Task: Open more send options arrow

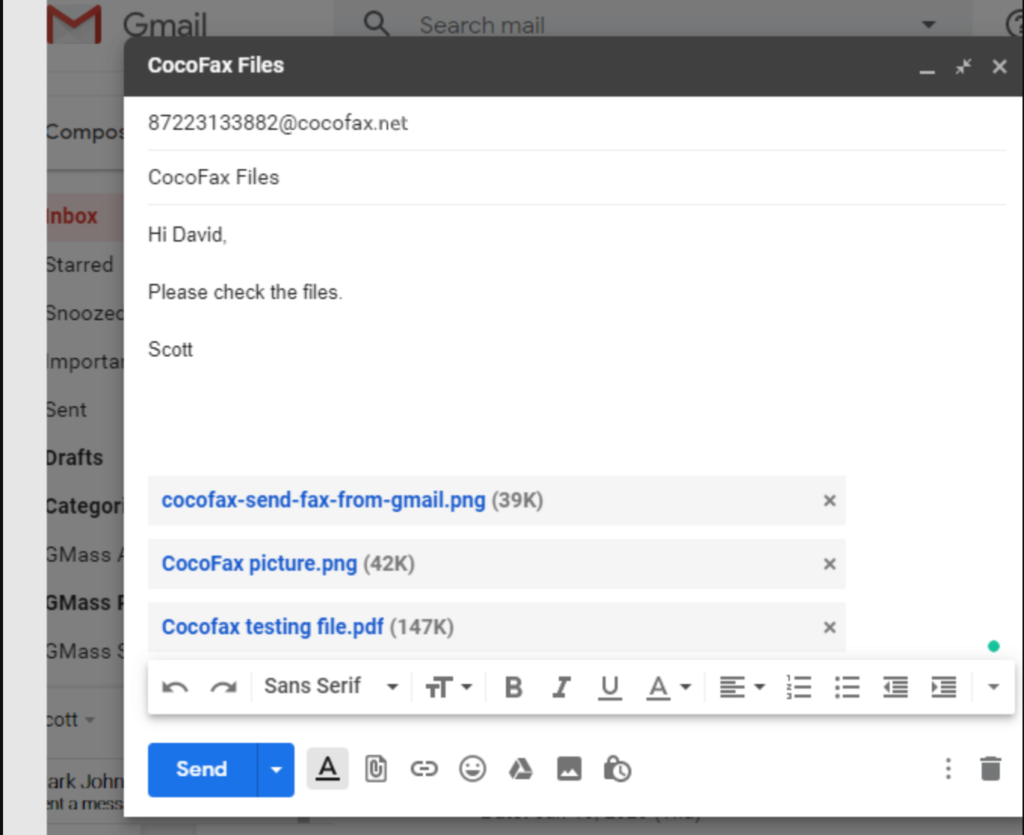Action: click(276, 769)
